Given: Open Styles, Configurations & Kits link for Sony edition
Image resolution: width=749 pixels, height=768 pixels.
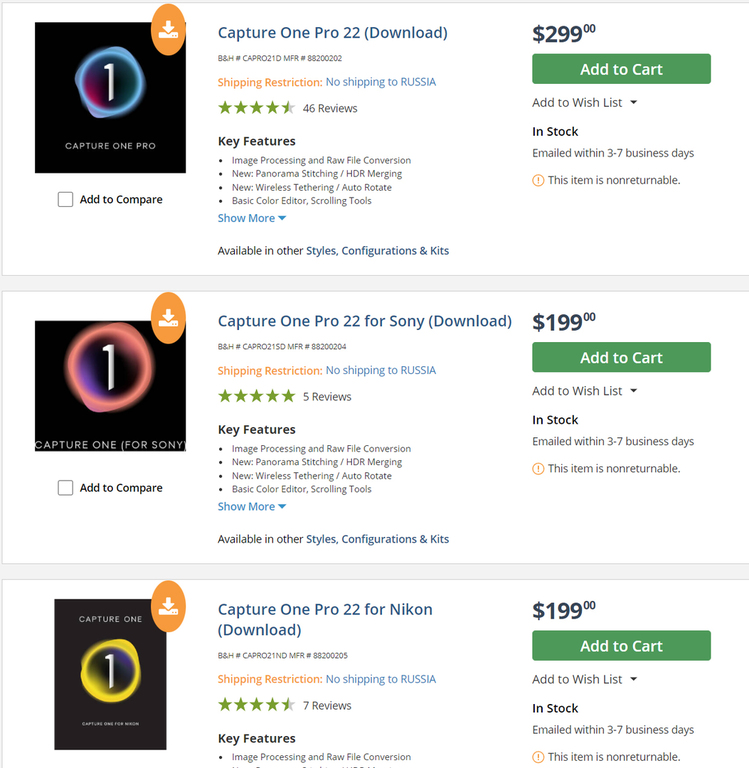Looking at the screenshot, I should [377, 539].
